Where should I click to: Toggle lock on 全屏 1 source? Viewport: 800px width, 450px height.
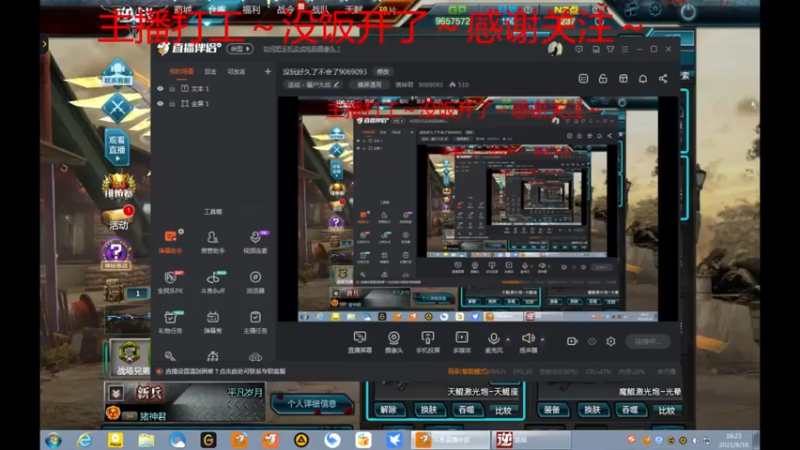(172, 104)
